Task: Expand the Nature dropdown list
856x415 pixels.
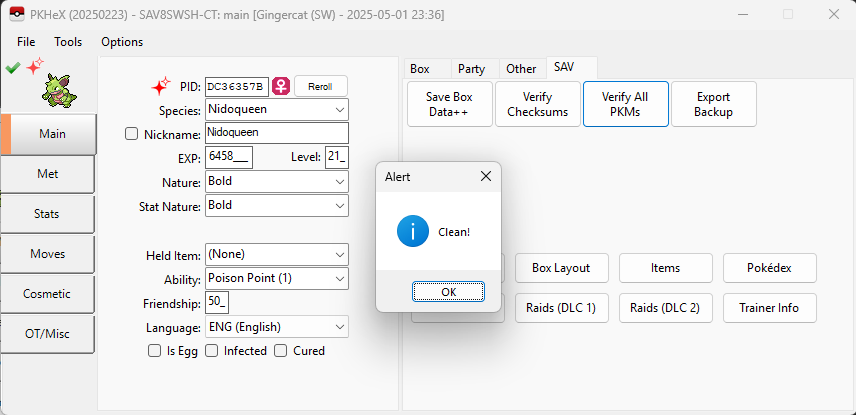Action: pyautogui.click(x=277, y=182)
